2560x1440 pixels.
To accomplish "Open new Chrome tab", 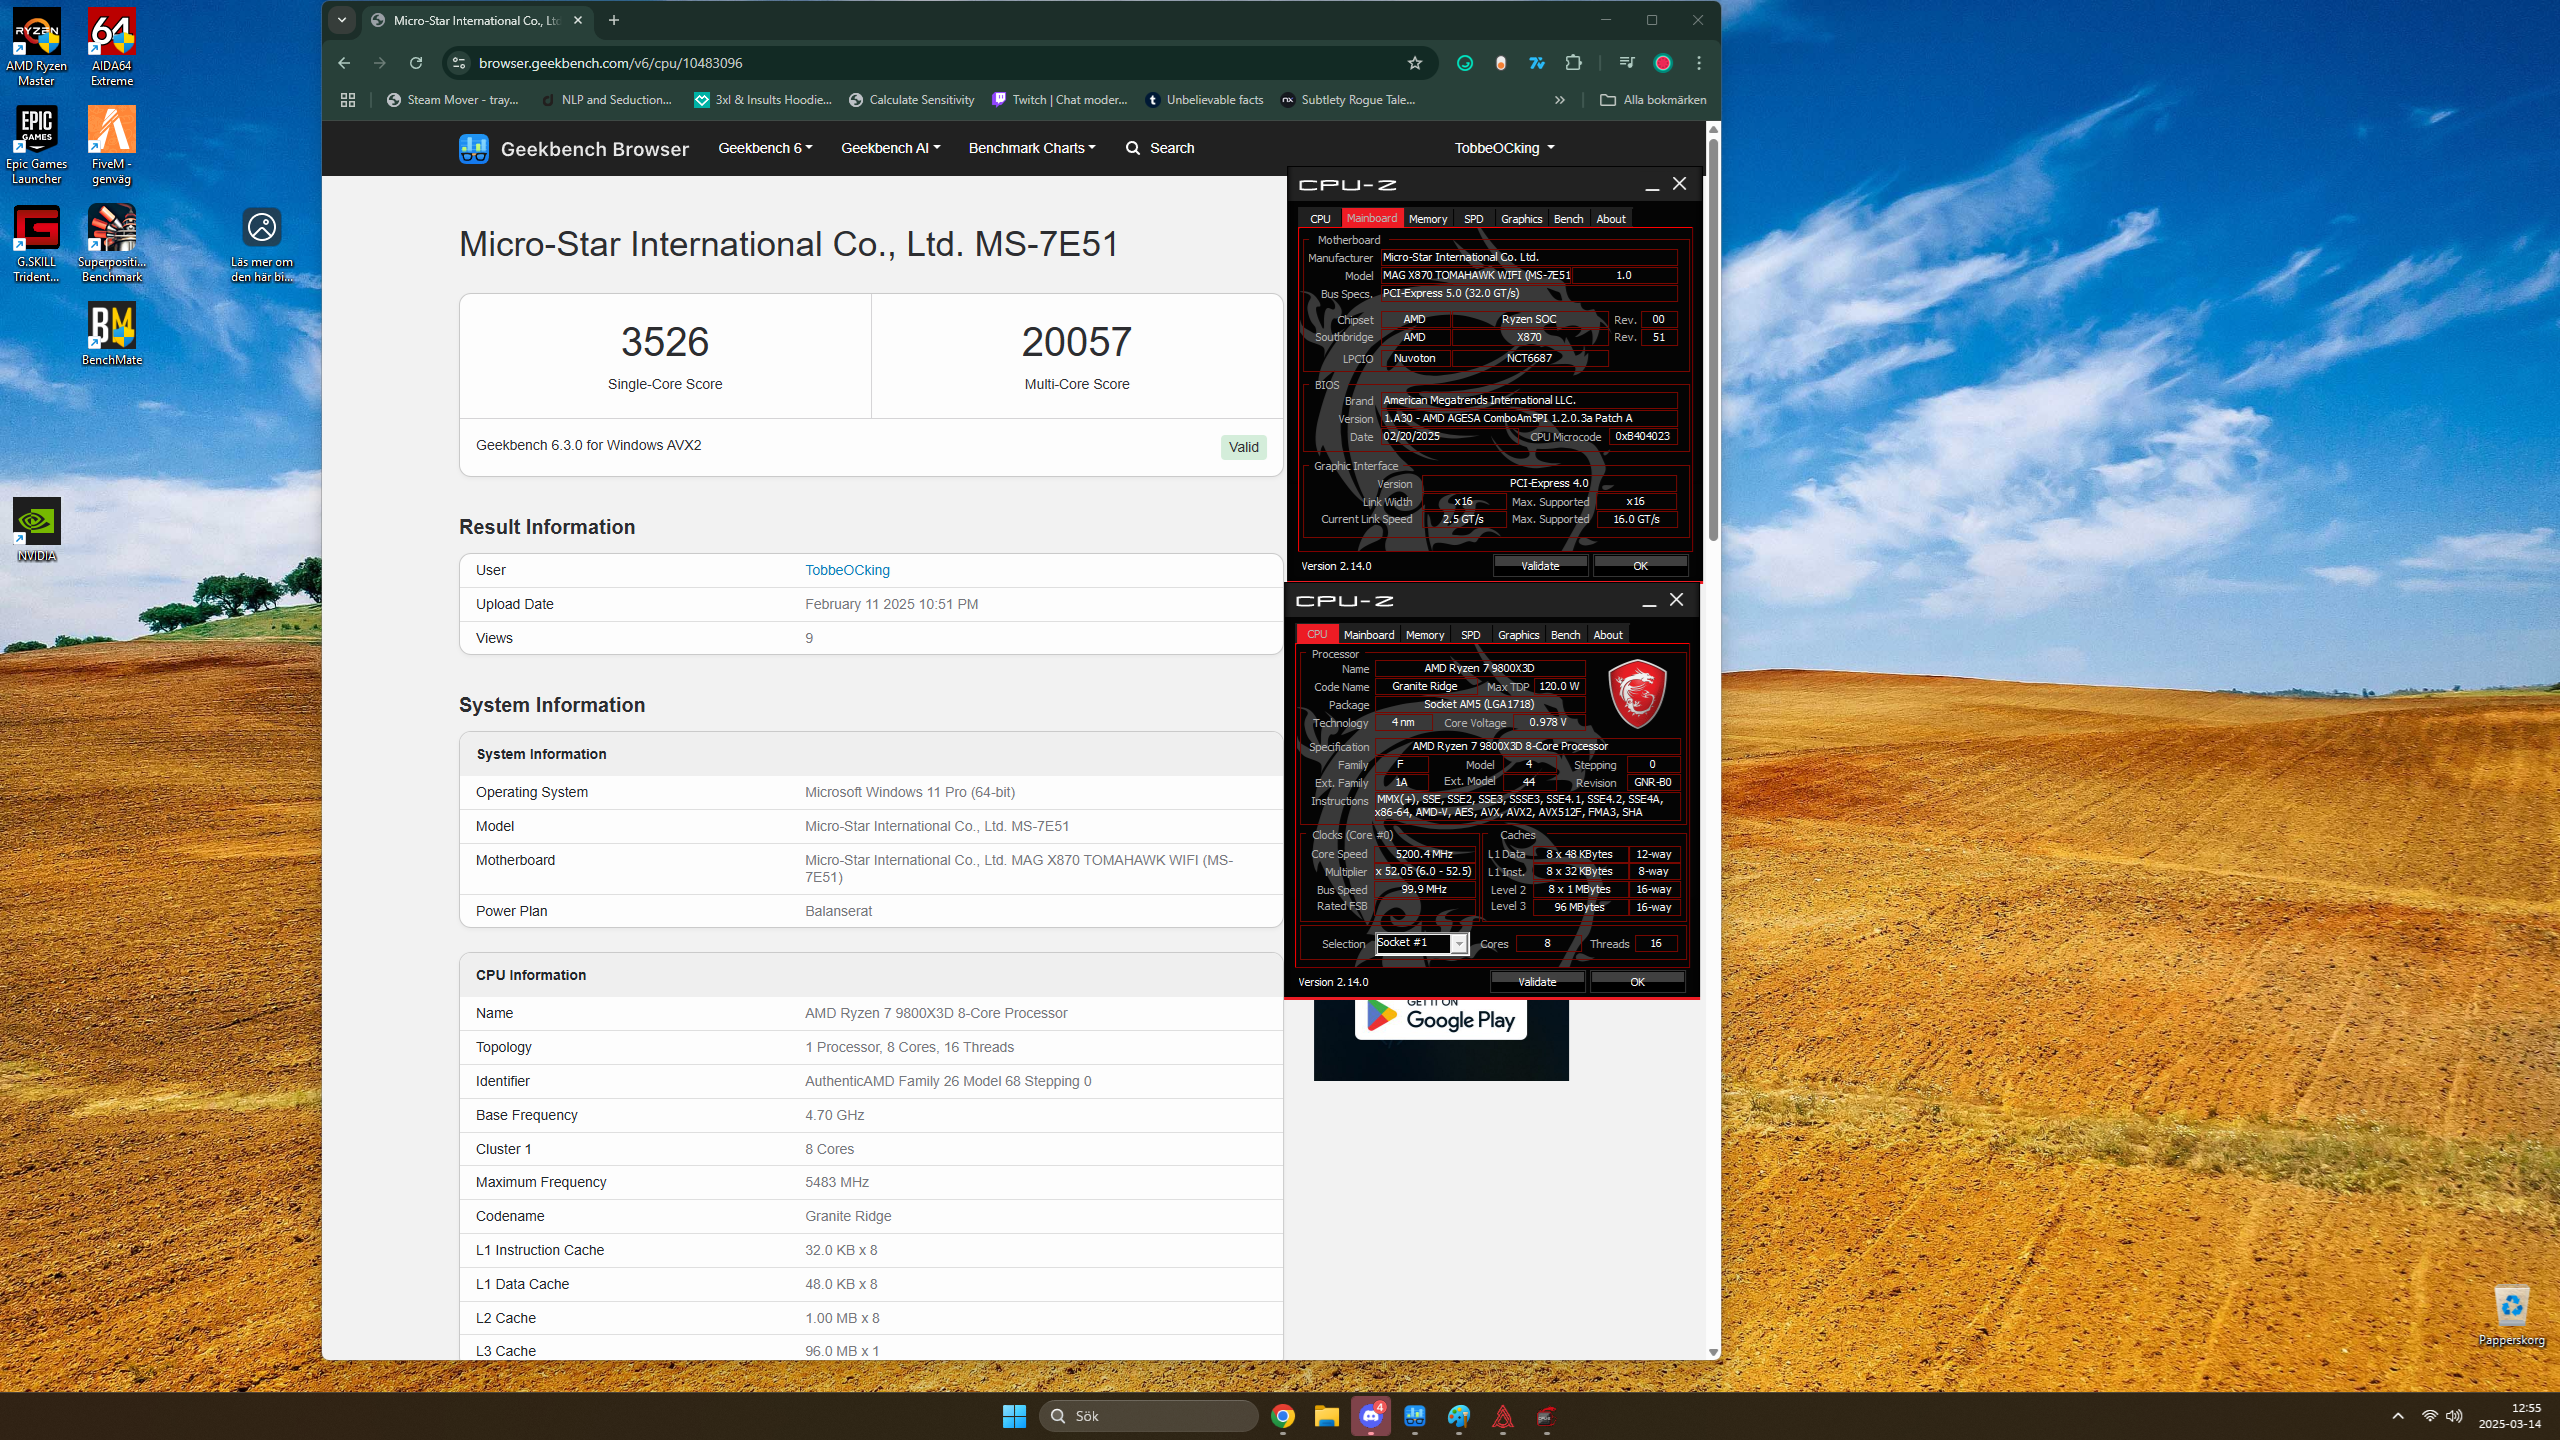I will (x=614, y=20).
